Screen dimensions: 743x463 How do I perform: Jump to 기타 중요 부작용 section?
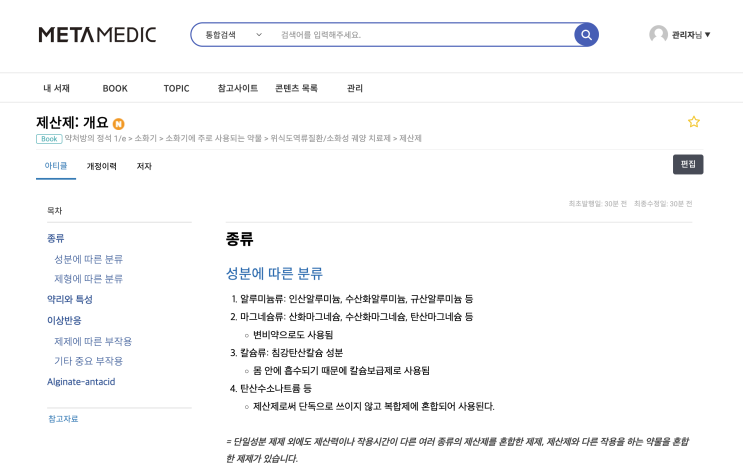pos(88,361)
